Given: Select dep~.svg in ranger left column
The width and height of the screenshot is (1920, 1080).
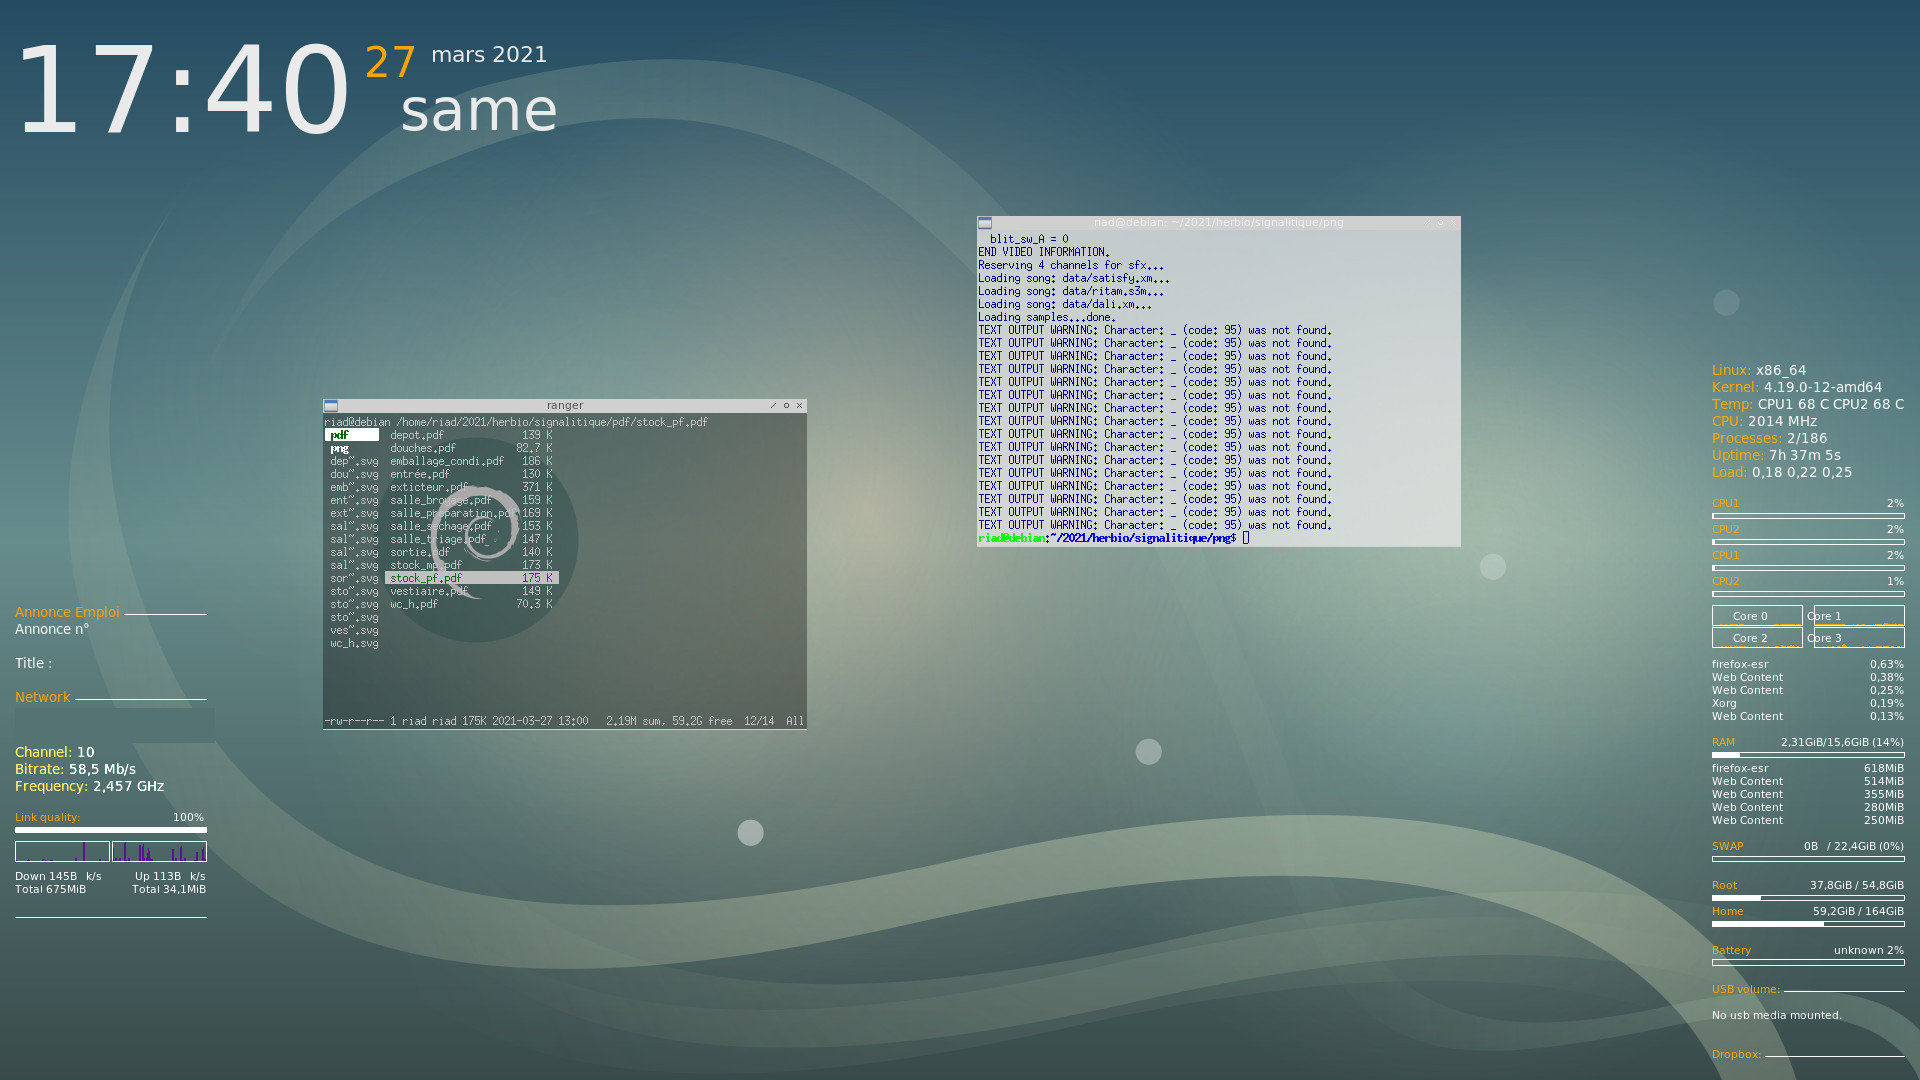Looking at the screenshot, I should click(x=354, y=461).
